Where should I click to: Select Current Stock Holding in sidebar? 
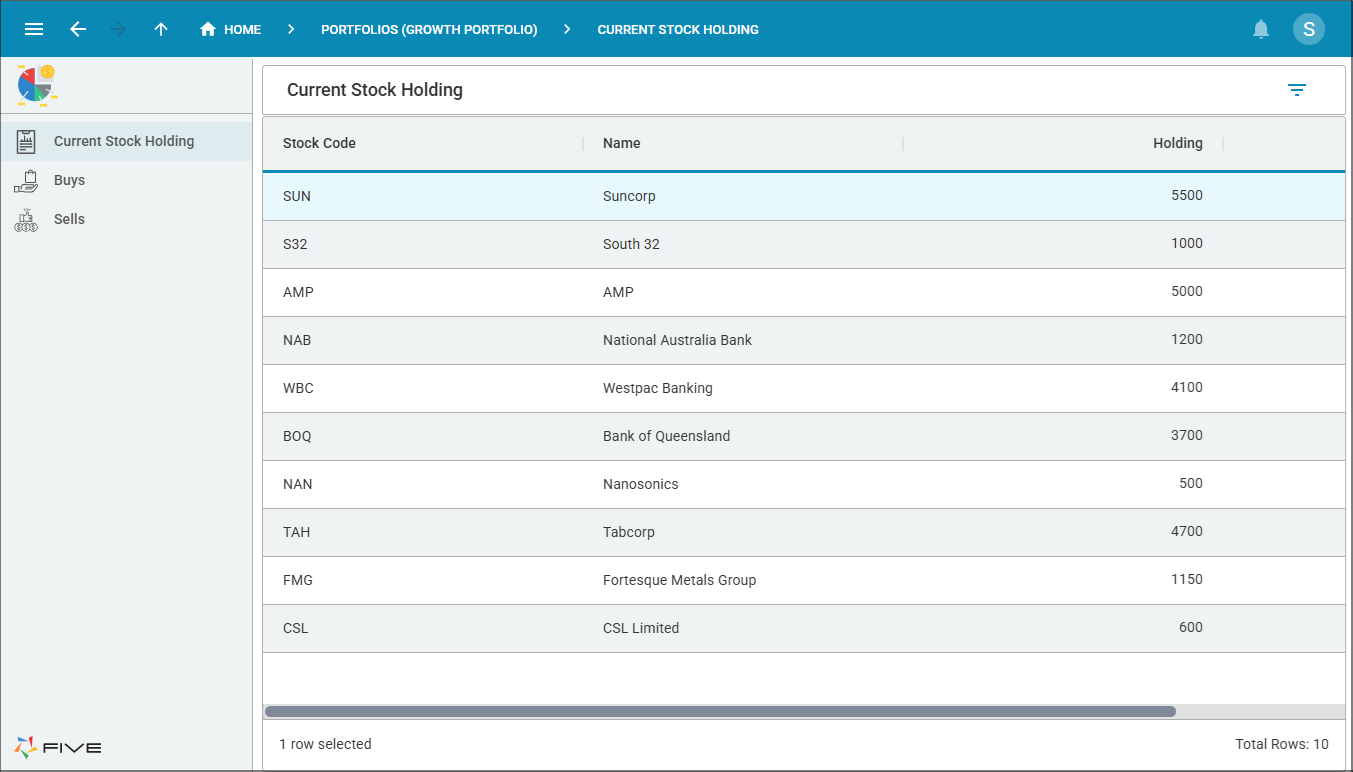tap(126, 141)
